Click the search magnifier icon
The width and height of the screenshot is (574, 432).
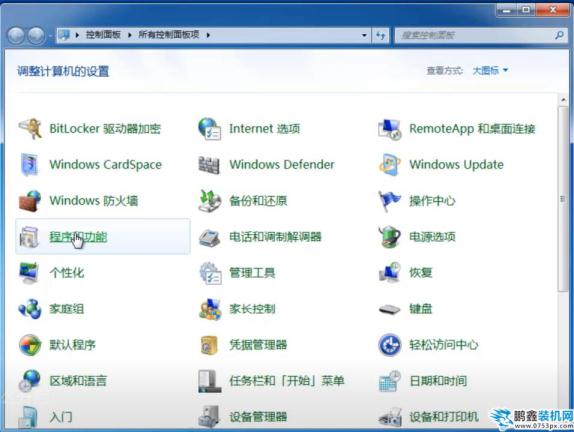point(559,35)
